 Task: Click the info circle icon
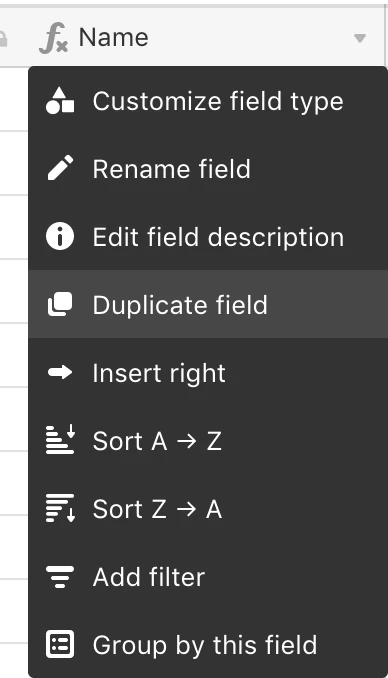click(60, 236)
